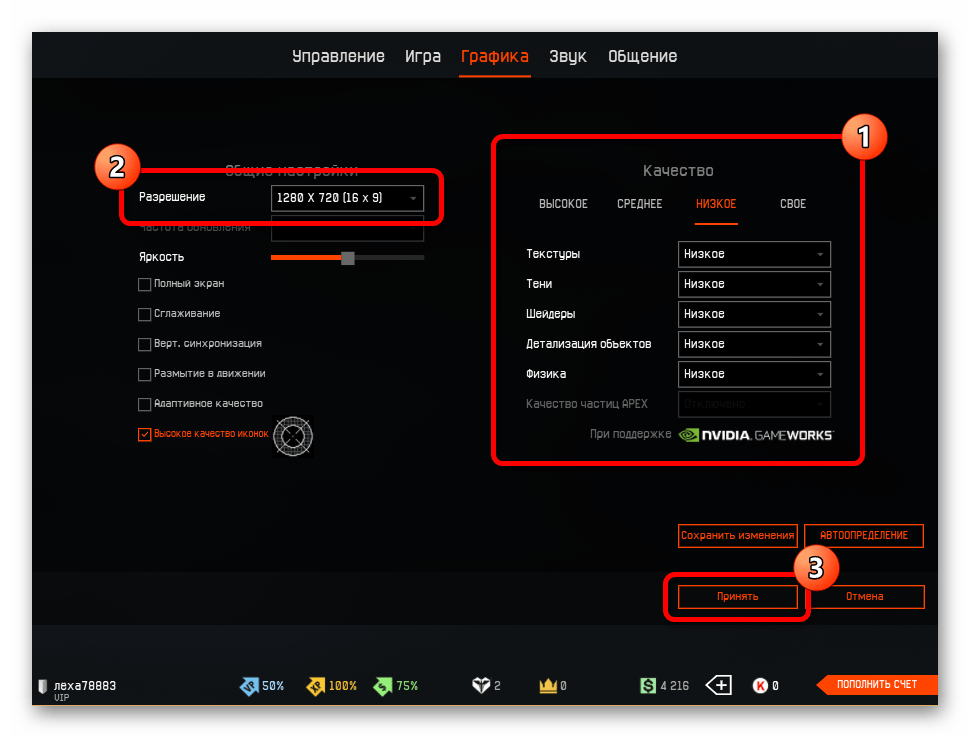Image resolution: width=970 pixels, height=738 pixels.
Task: Click the plus add-currency icon
Action: pos(719,686)
